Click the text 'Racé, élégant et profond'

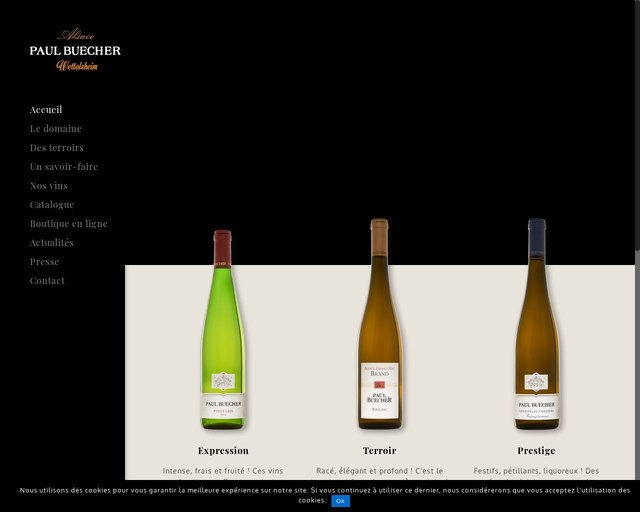pyautogui.click(x=362, y=471)
